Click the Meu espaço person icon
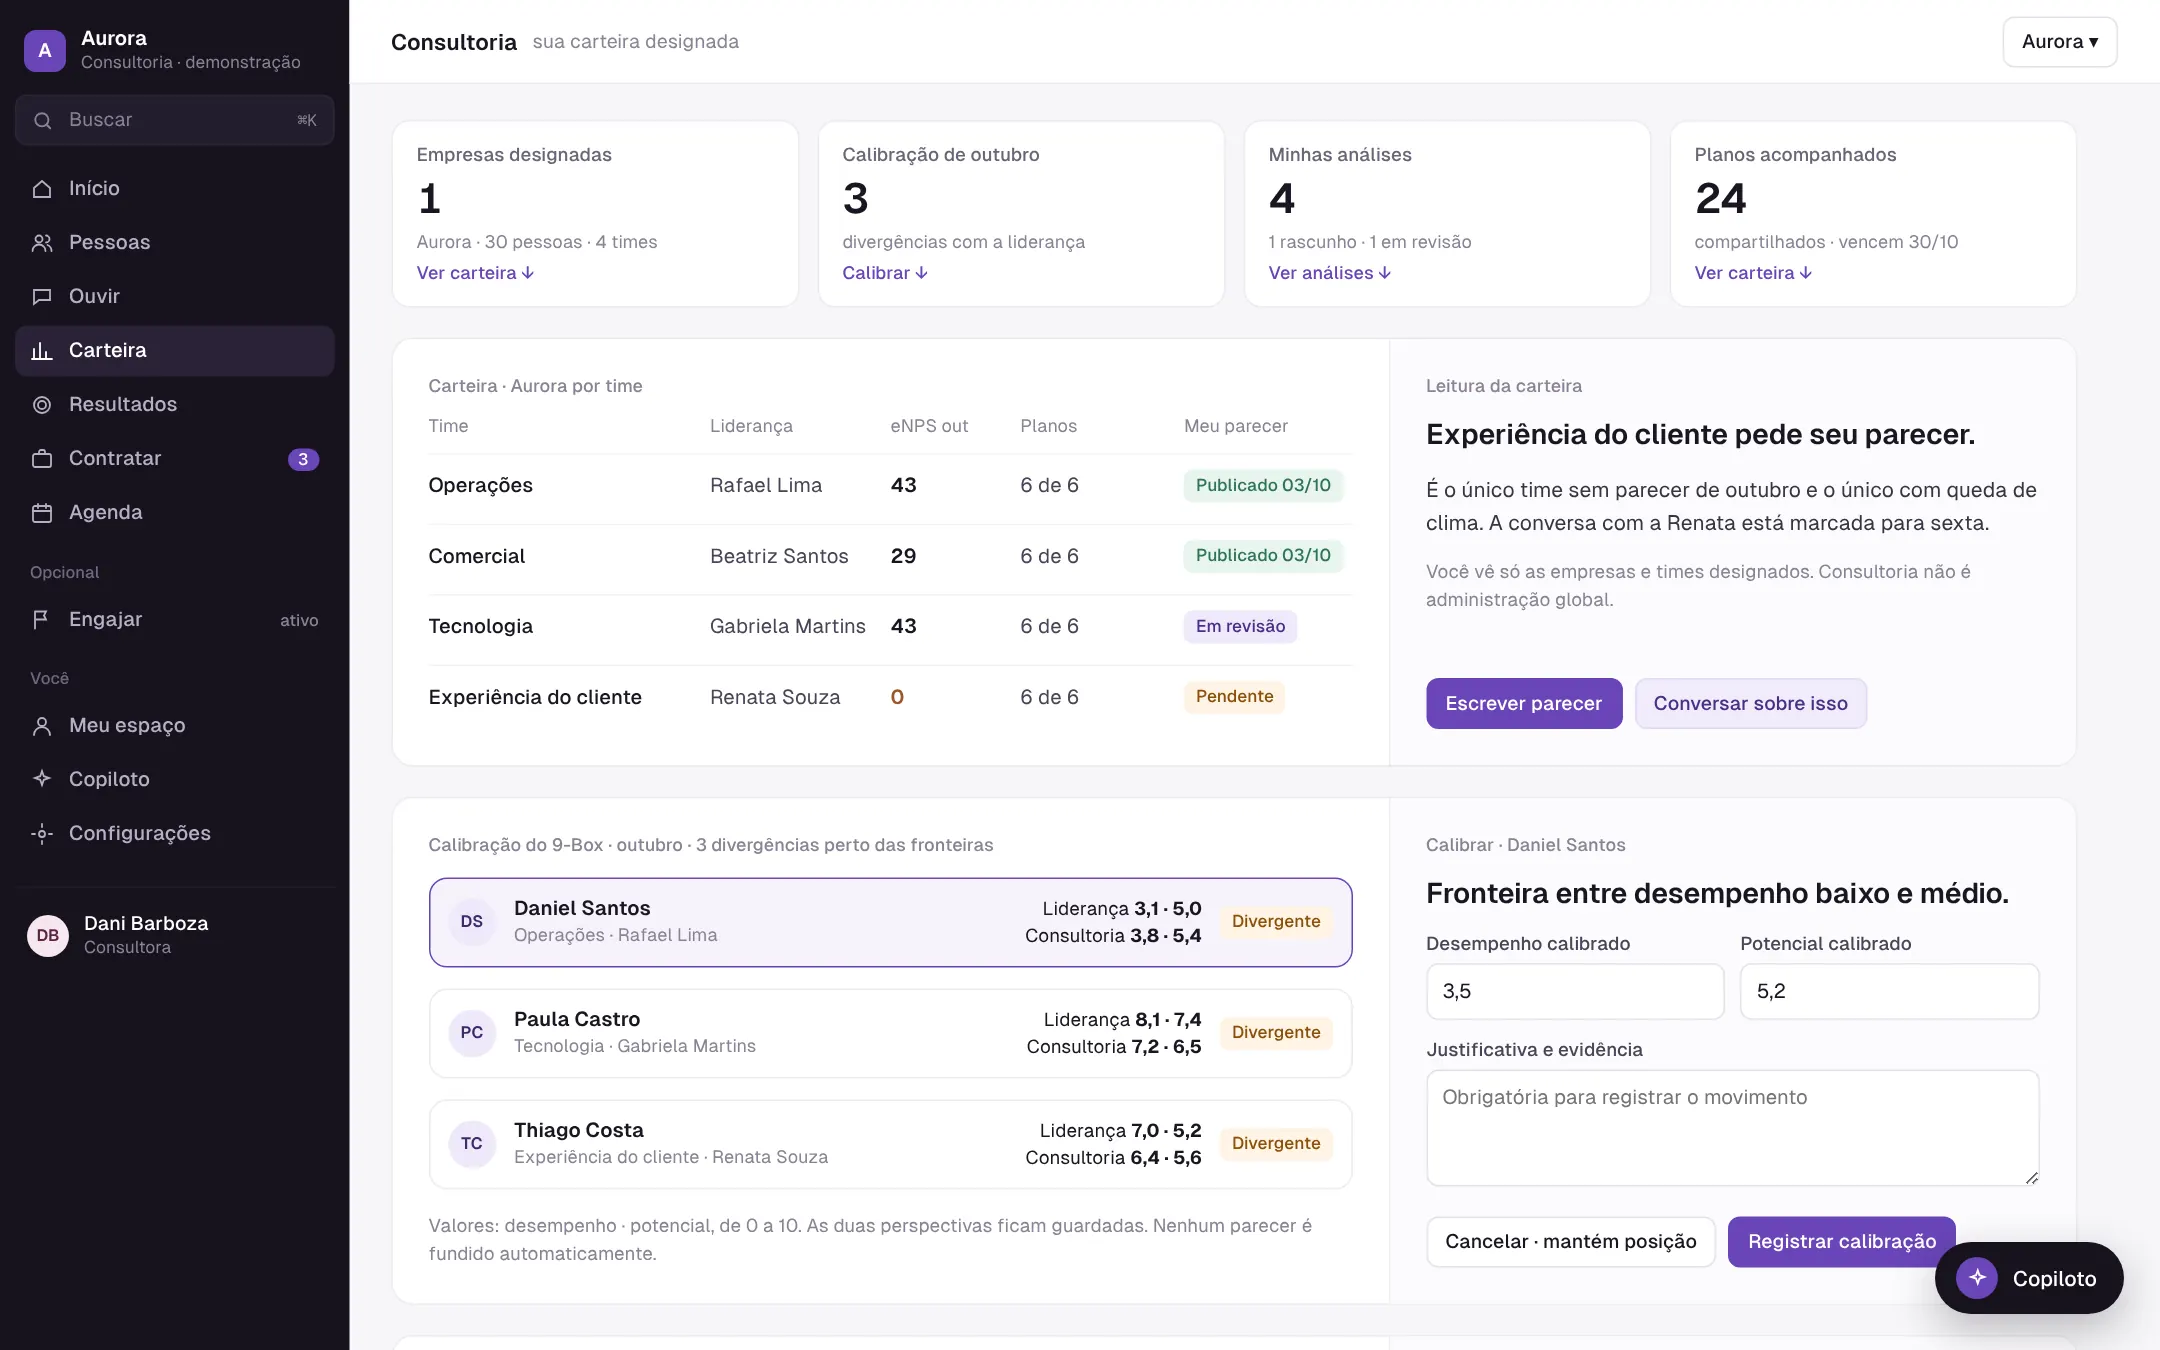 click(x=42, y=726)
